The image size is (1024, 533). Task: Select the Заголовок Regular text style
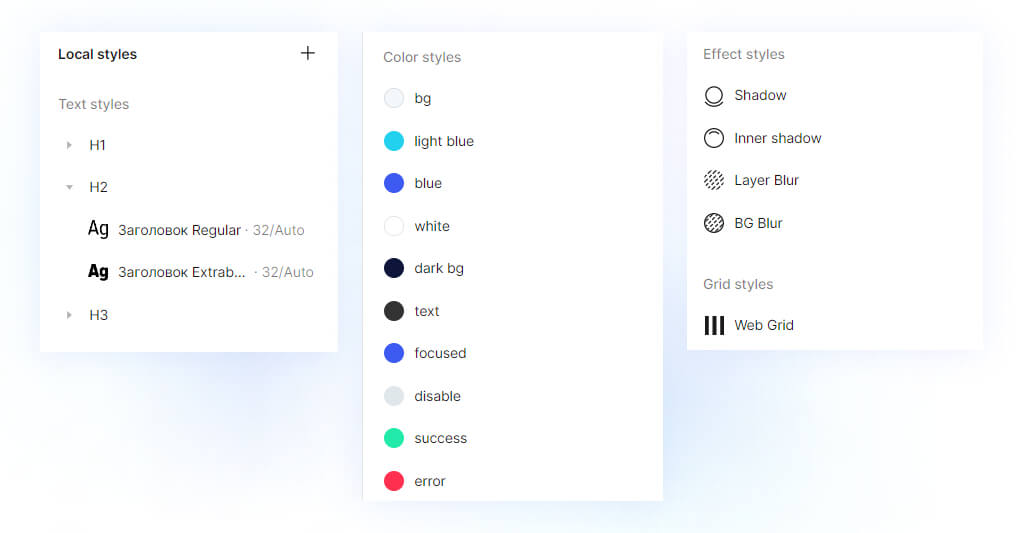[196, 230]
